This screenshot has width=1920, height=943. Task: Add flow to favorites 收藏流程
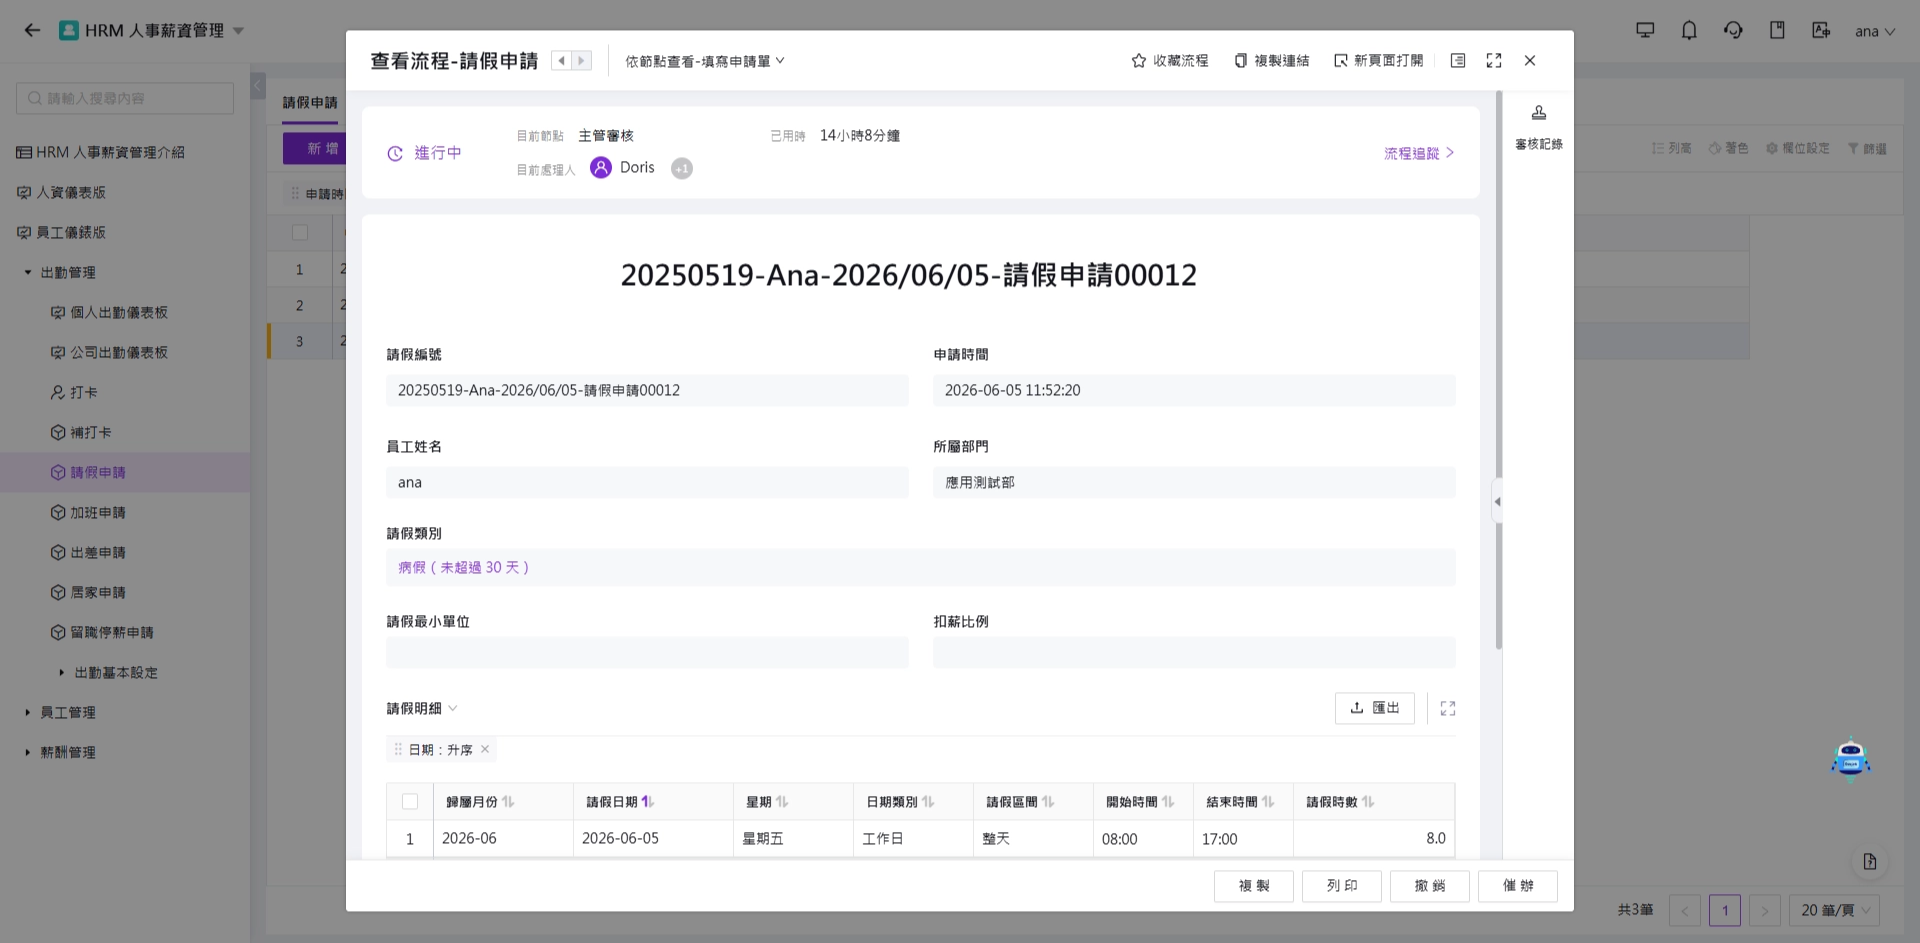point(1169,61)
